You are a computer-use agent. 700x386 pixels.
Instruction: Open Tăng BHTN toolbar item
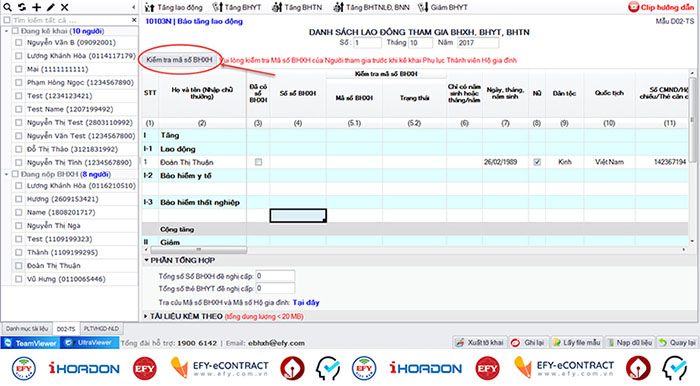pos(297,7)
